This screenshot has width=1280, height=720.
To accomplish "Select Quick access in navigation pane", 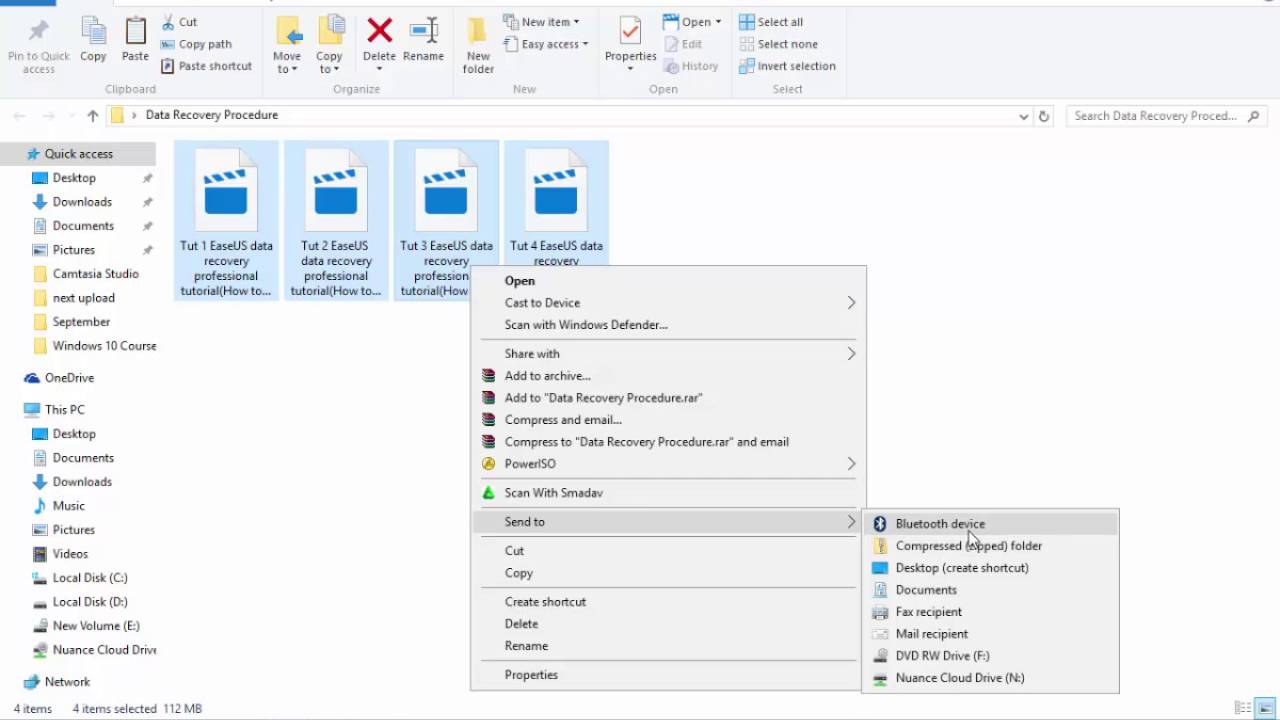I will tap(78, 154).
